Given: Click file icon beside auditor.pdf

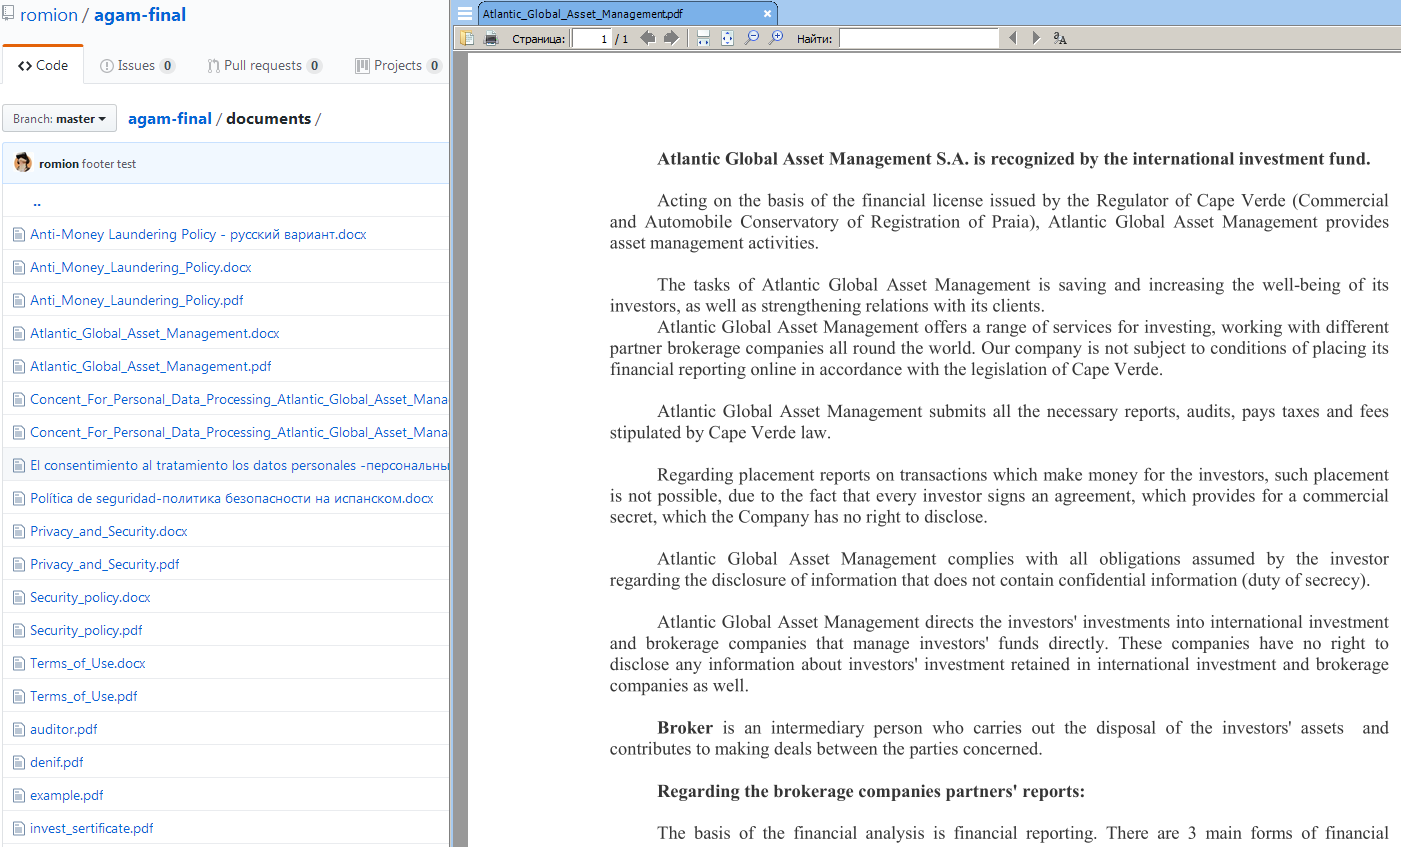Looking at the screenshot, I should pyautogui.click(x=18, y=729).
